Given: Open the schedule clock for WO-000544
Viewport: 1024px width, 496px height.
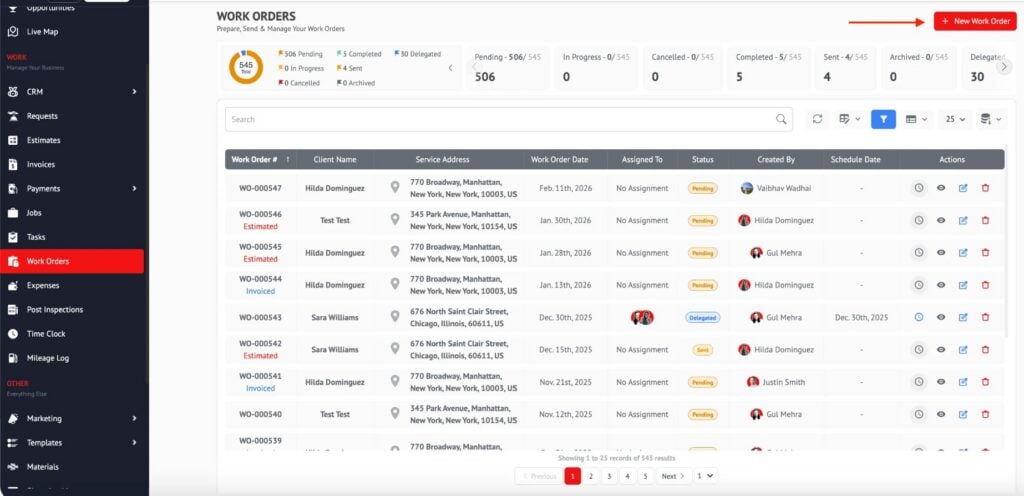Looking at the screenshot, I should tap(919, 285).
